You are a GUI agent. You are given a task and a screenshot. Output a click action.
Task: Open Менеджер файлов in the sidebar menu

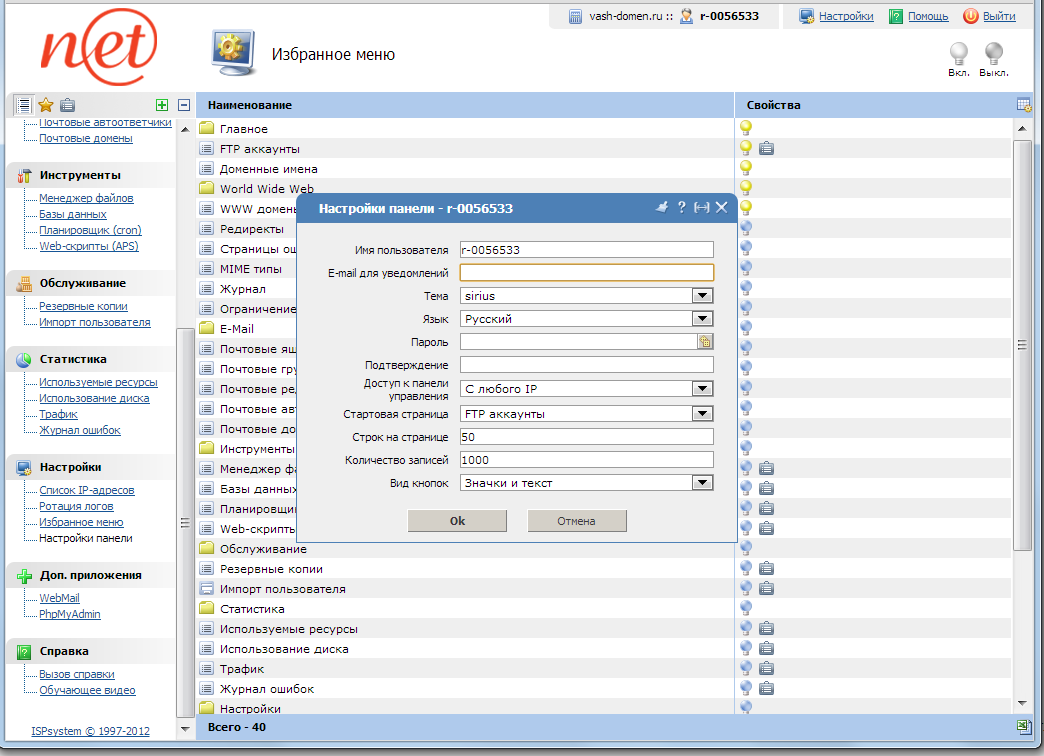click(86, 198)
